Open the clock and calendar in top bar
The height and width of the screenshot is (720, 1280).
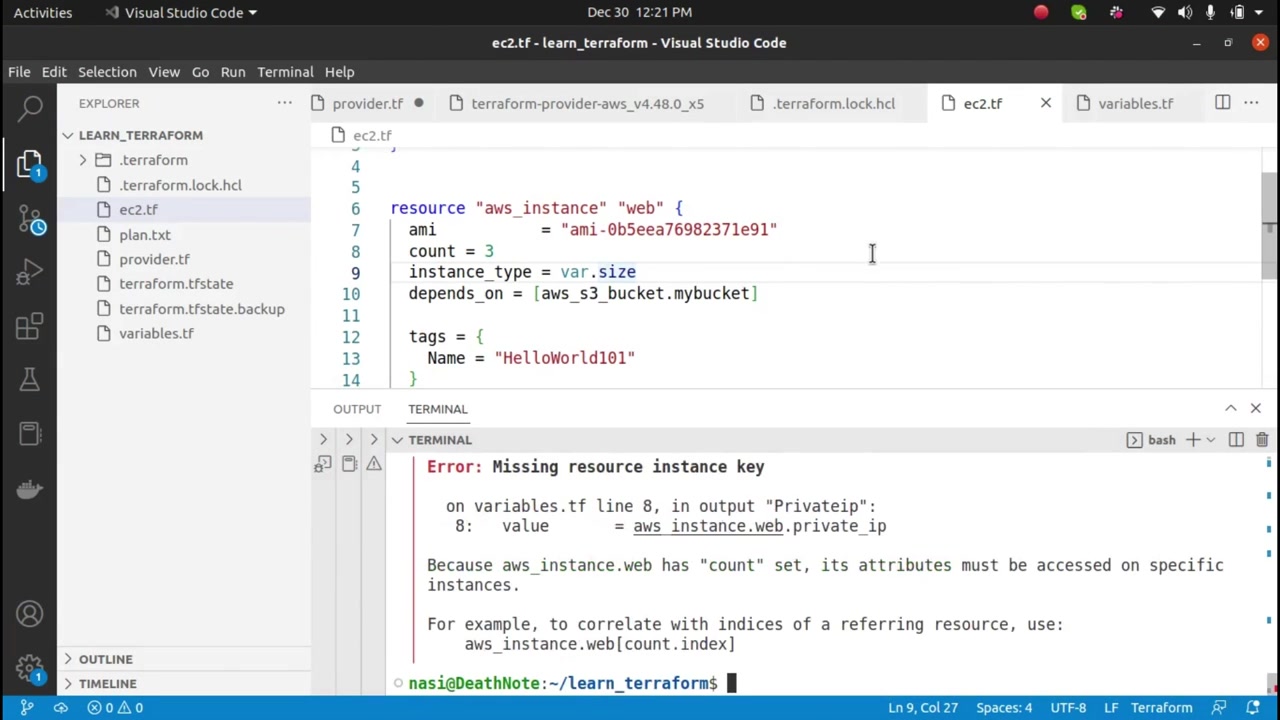tap(639, 12)
